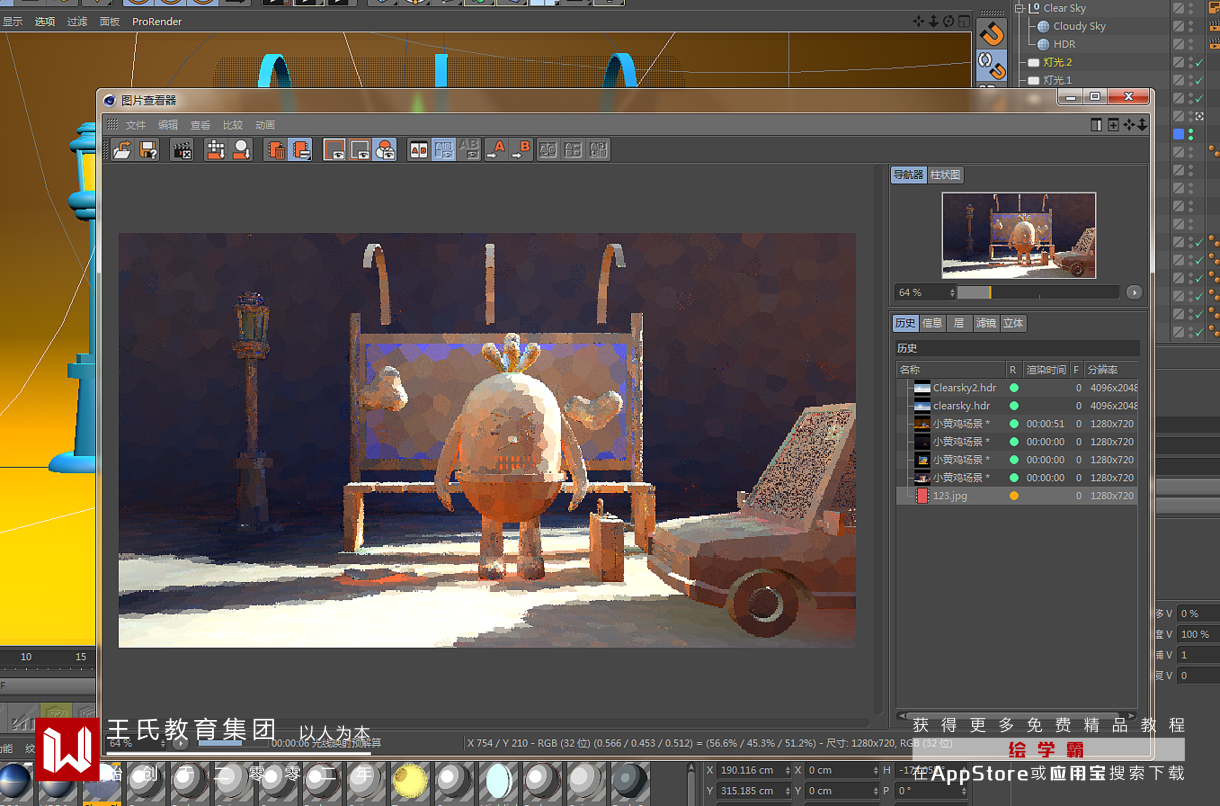Switch to the 滤镜 tab
This screenshot has width=1220, height=806.
click(986, 323)
